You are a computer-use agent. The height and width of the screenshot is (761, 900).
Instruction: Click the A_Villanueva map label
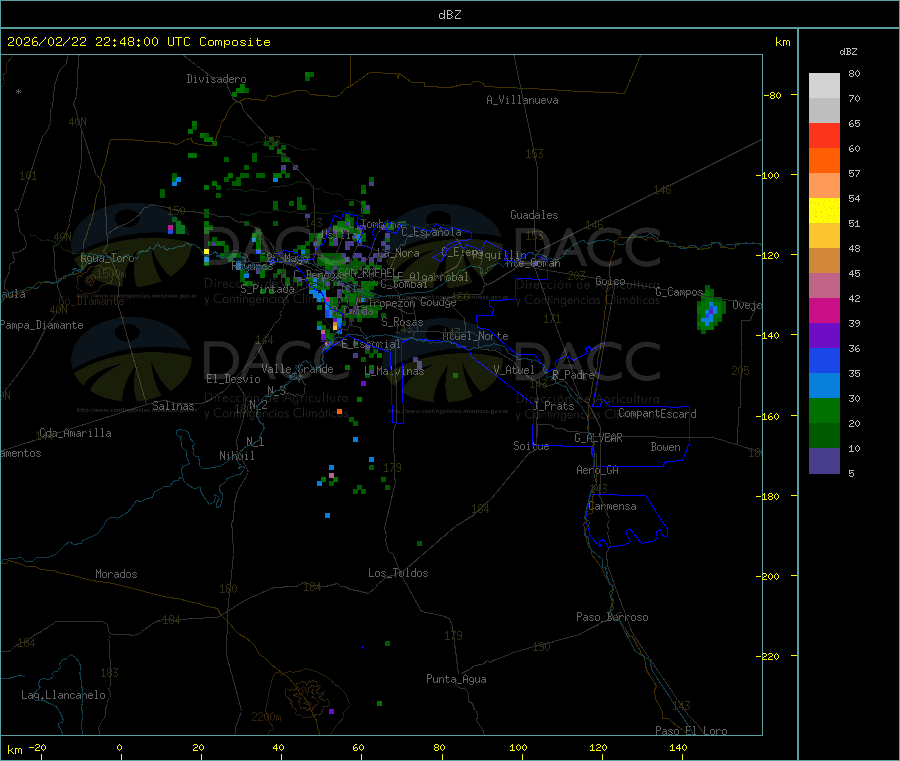(522, 100)
